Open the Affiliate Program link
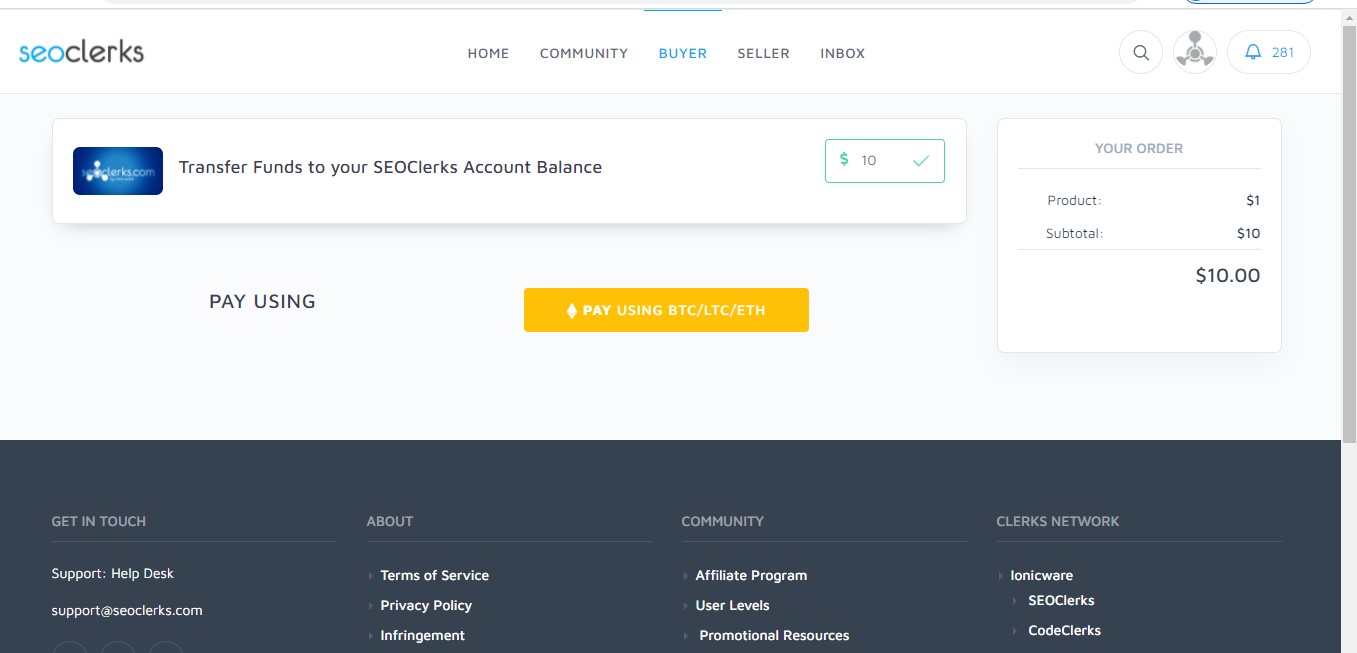Screen dimensions: 1357x653 (751, 575)
